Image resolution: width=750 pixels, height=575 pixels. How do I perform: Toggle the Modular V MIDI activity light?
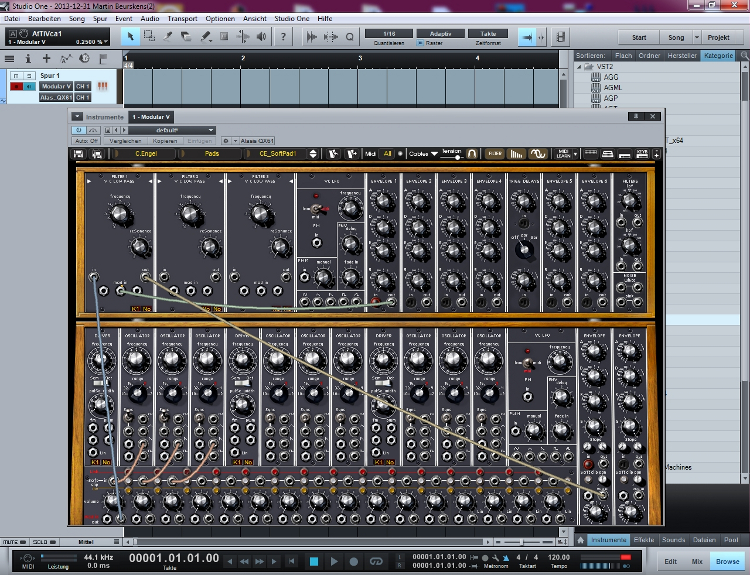click(x=400, y=154)
